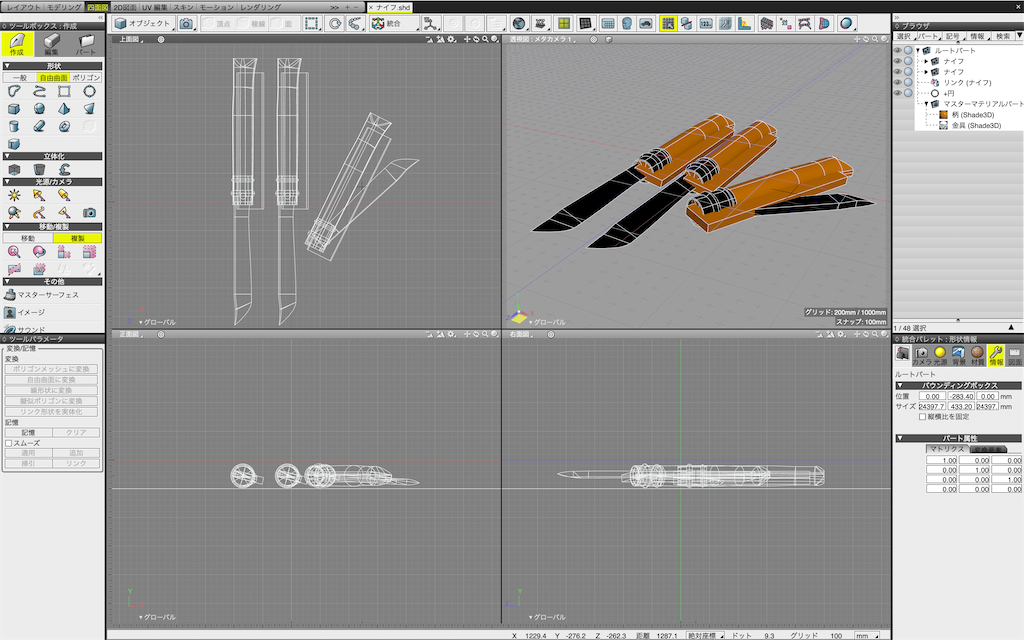Open the マスターサーフェス tool

coord(41,295)
